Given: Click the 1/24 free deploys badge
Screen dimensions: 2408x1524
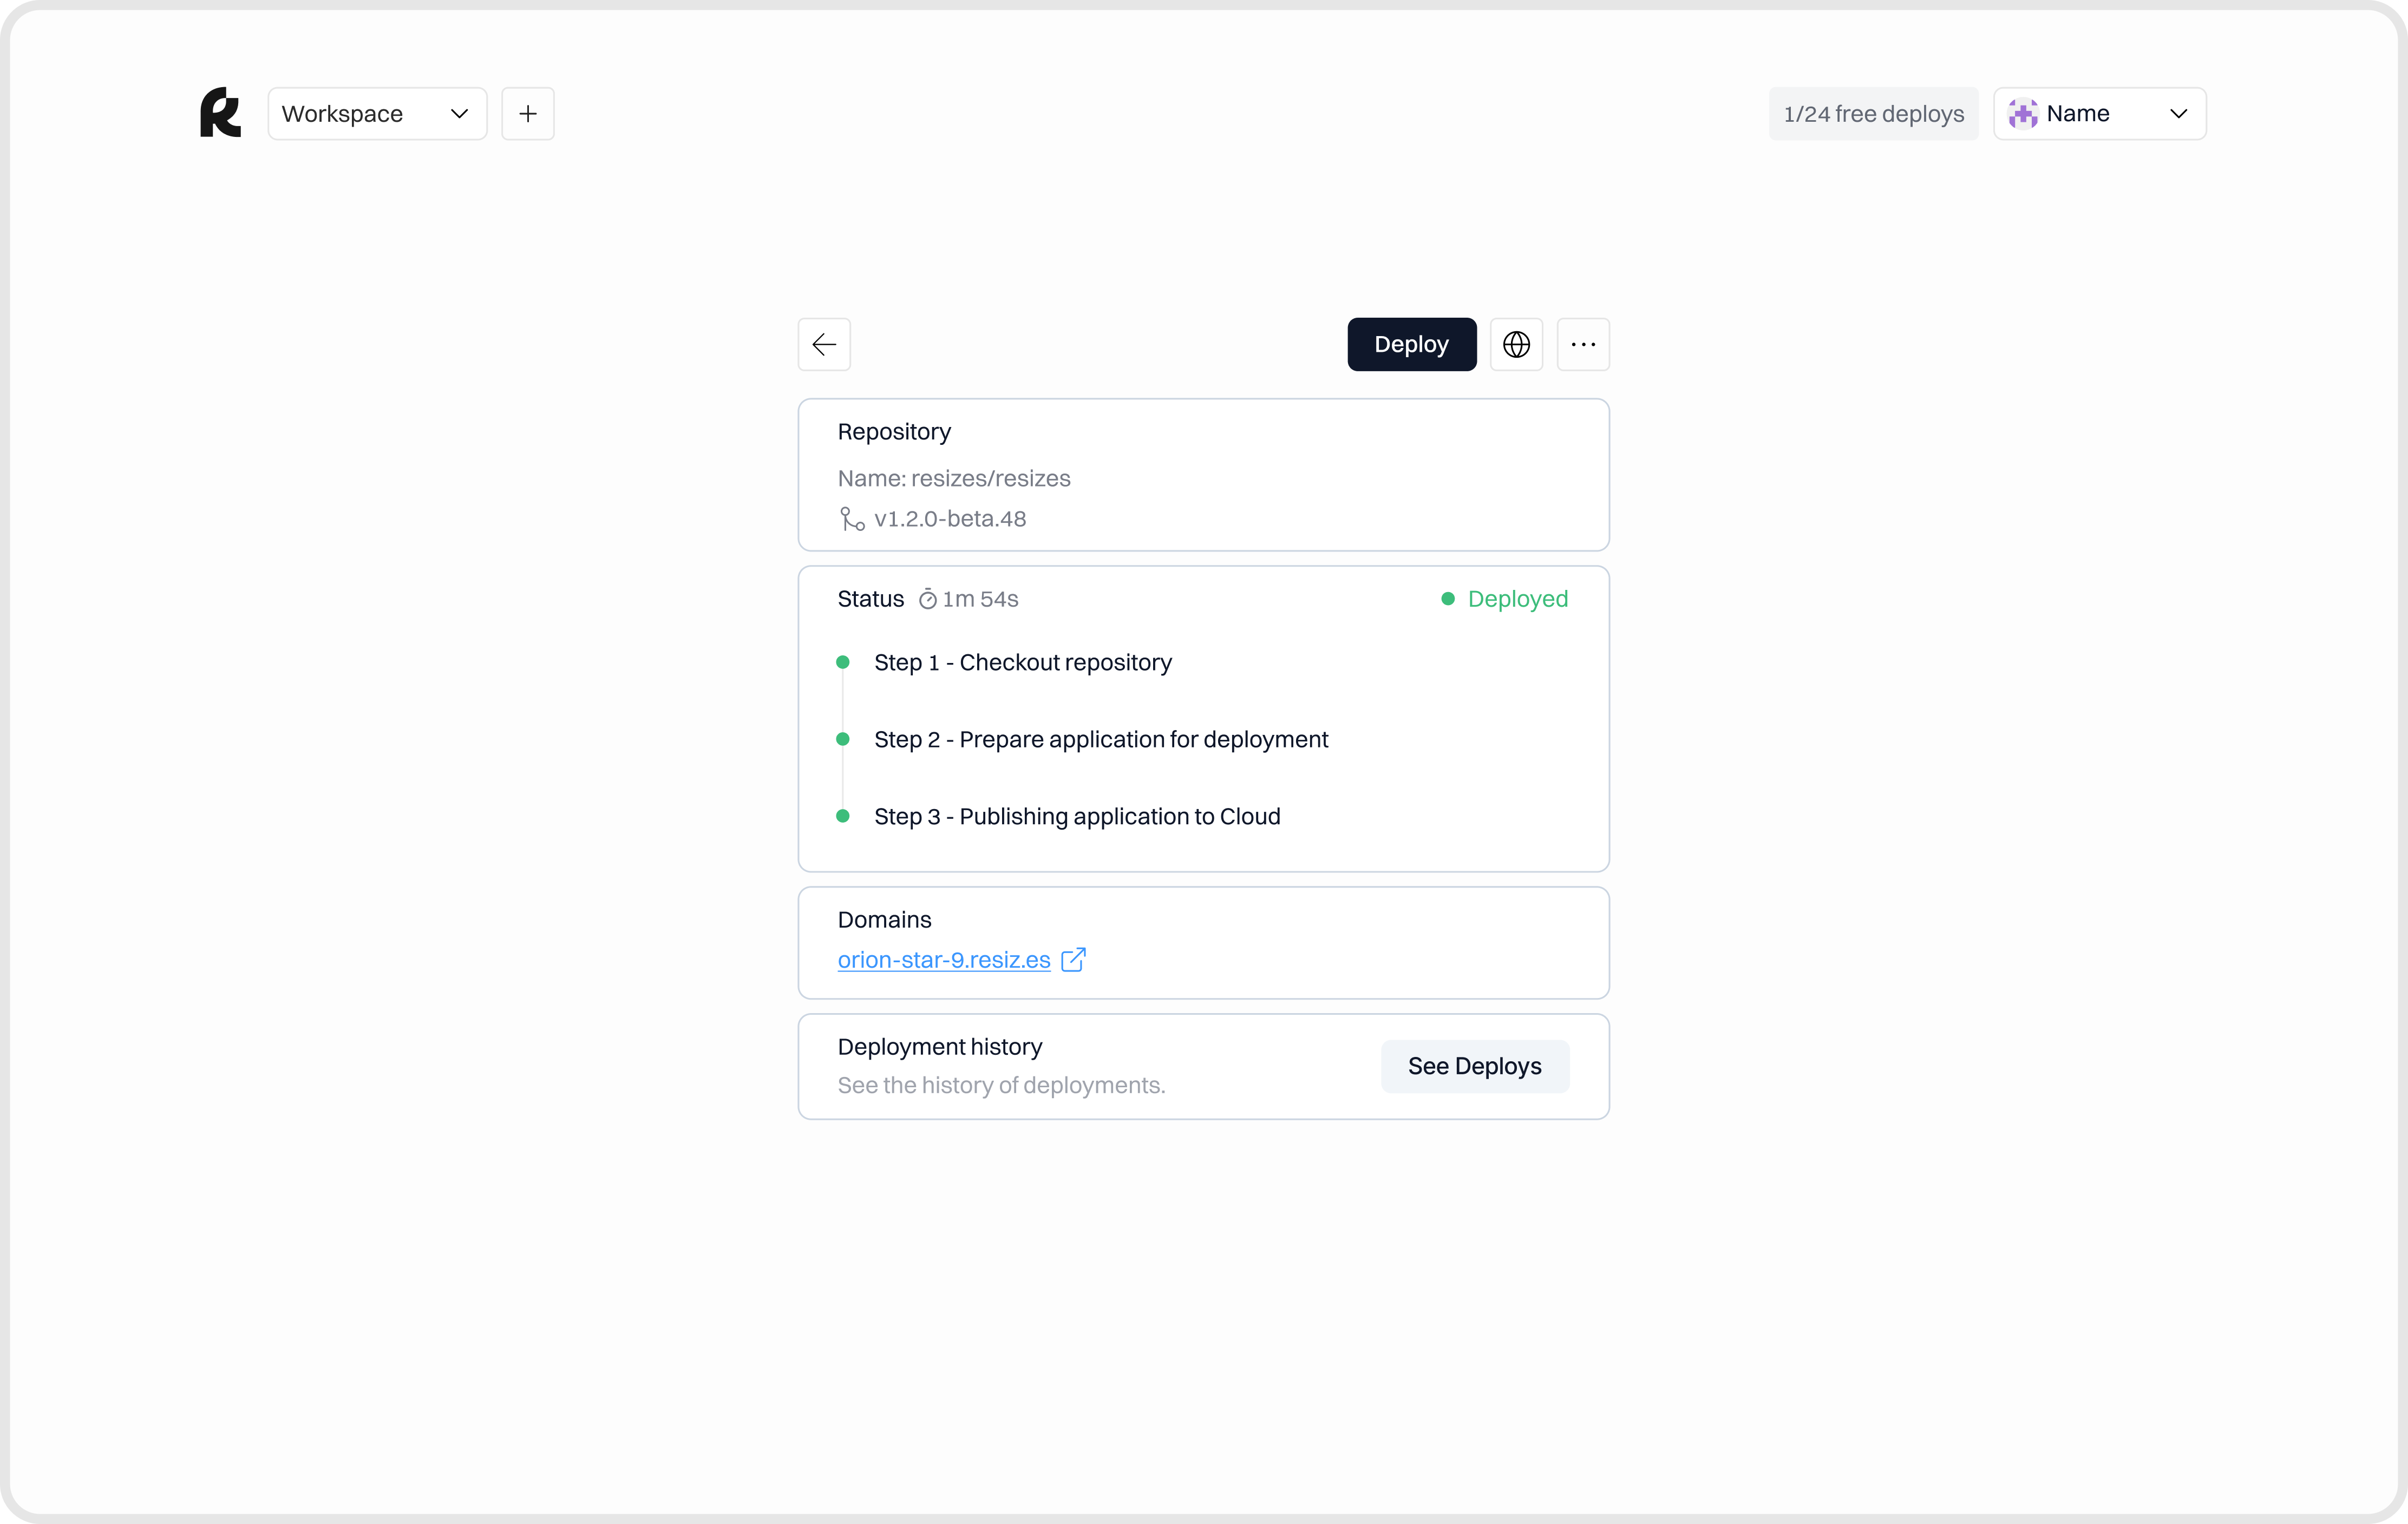Looking at the screenshot, I should (x=1873, y=114).
